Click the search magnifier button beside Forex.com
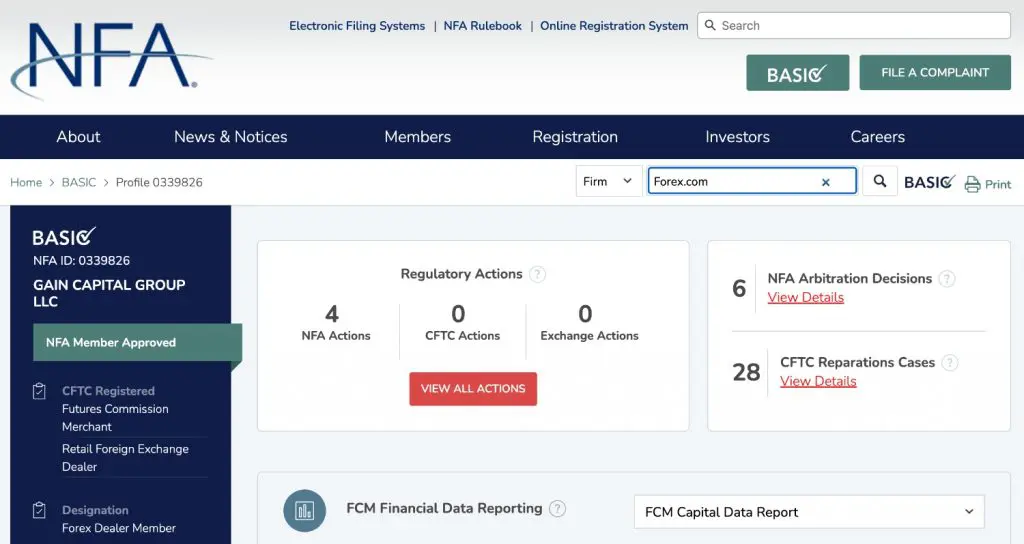This screenshot has height=544, width=1024. pos(880,181)
